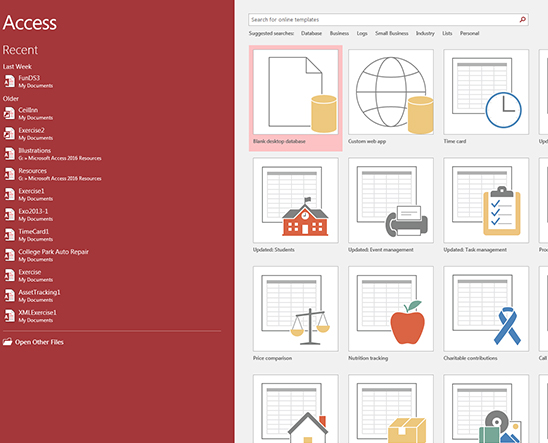Viewport: 548px width, 443px height.
Task: Select the Database suggested search
Action: 311,33
